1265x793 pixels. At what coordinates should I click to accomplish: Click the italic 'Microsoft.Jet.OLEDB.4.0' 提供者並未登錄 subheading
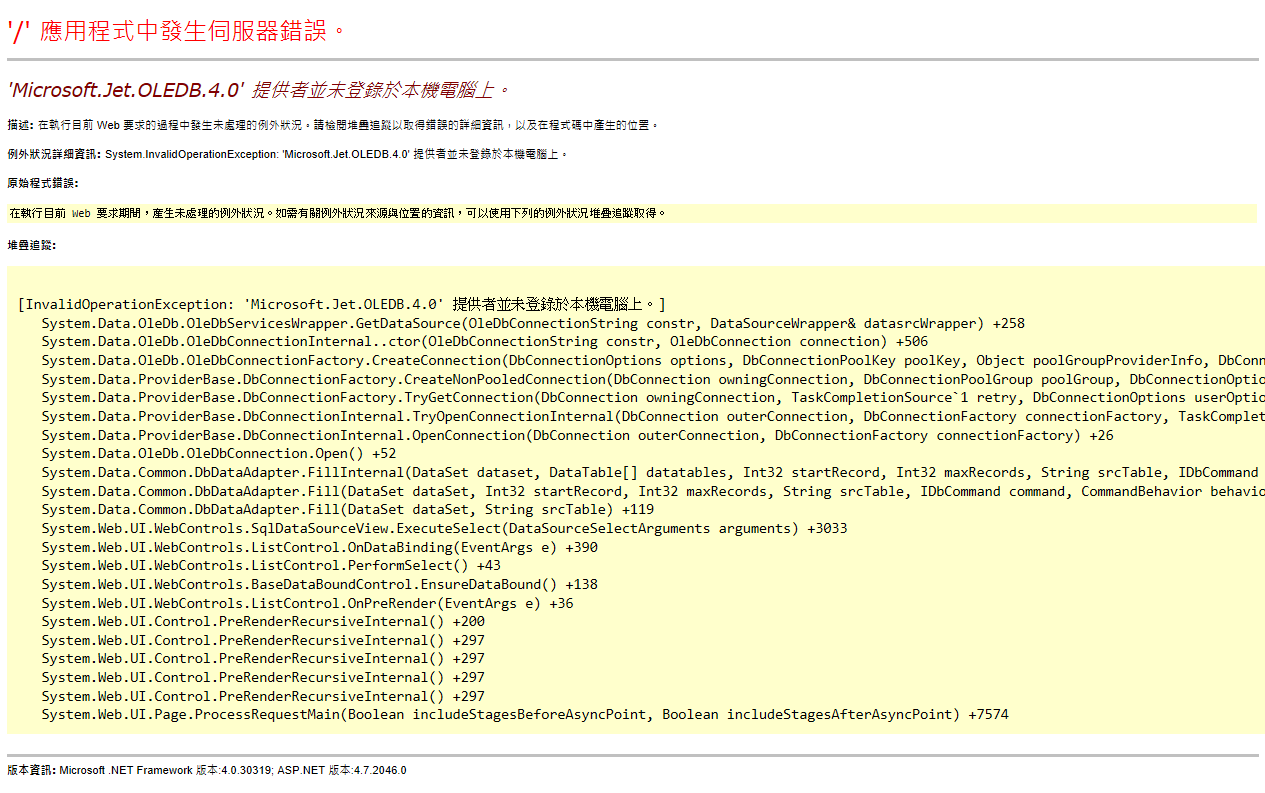pyautogui.click(x=259, y=90)
